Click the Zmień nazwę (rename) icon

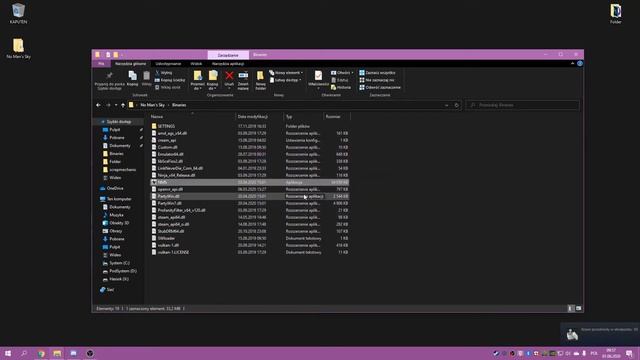pos(243,80)
